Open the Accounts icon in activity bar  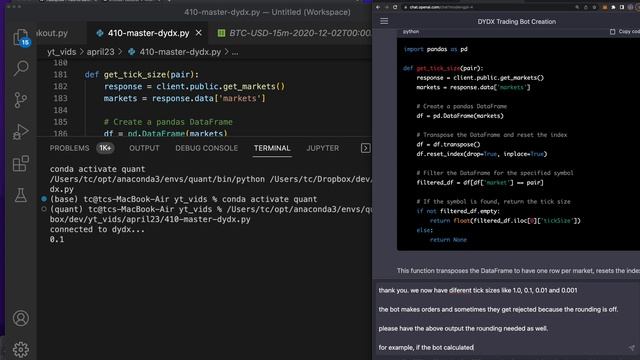pyautogui.click(x=21, y=318)
